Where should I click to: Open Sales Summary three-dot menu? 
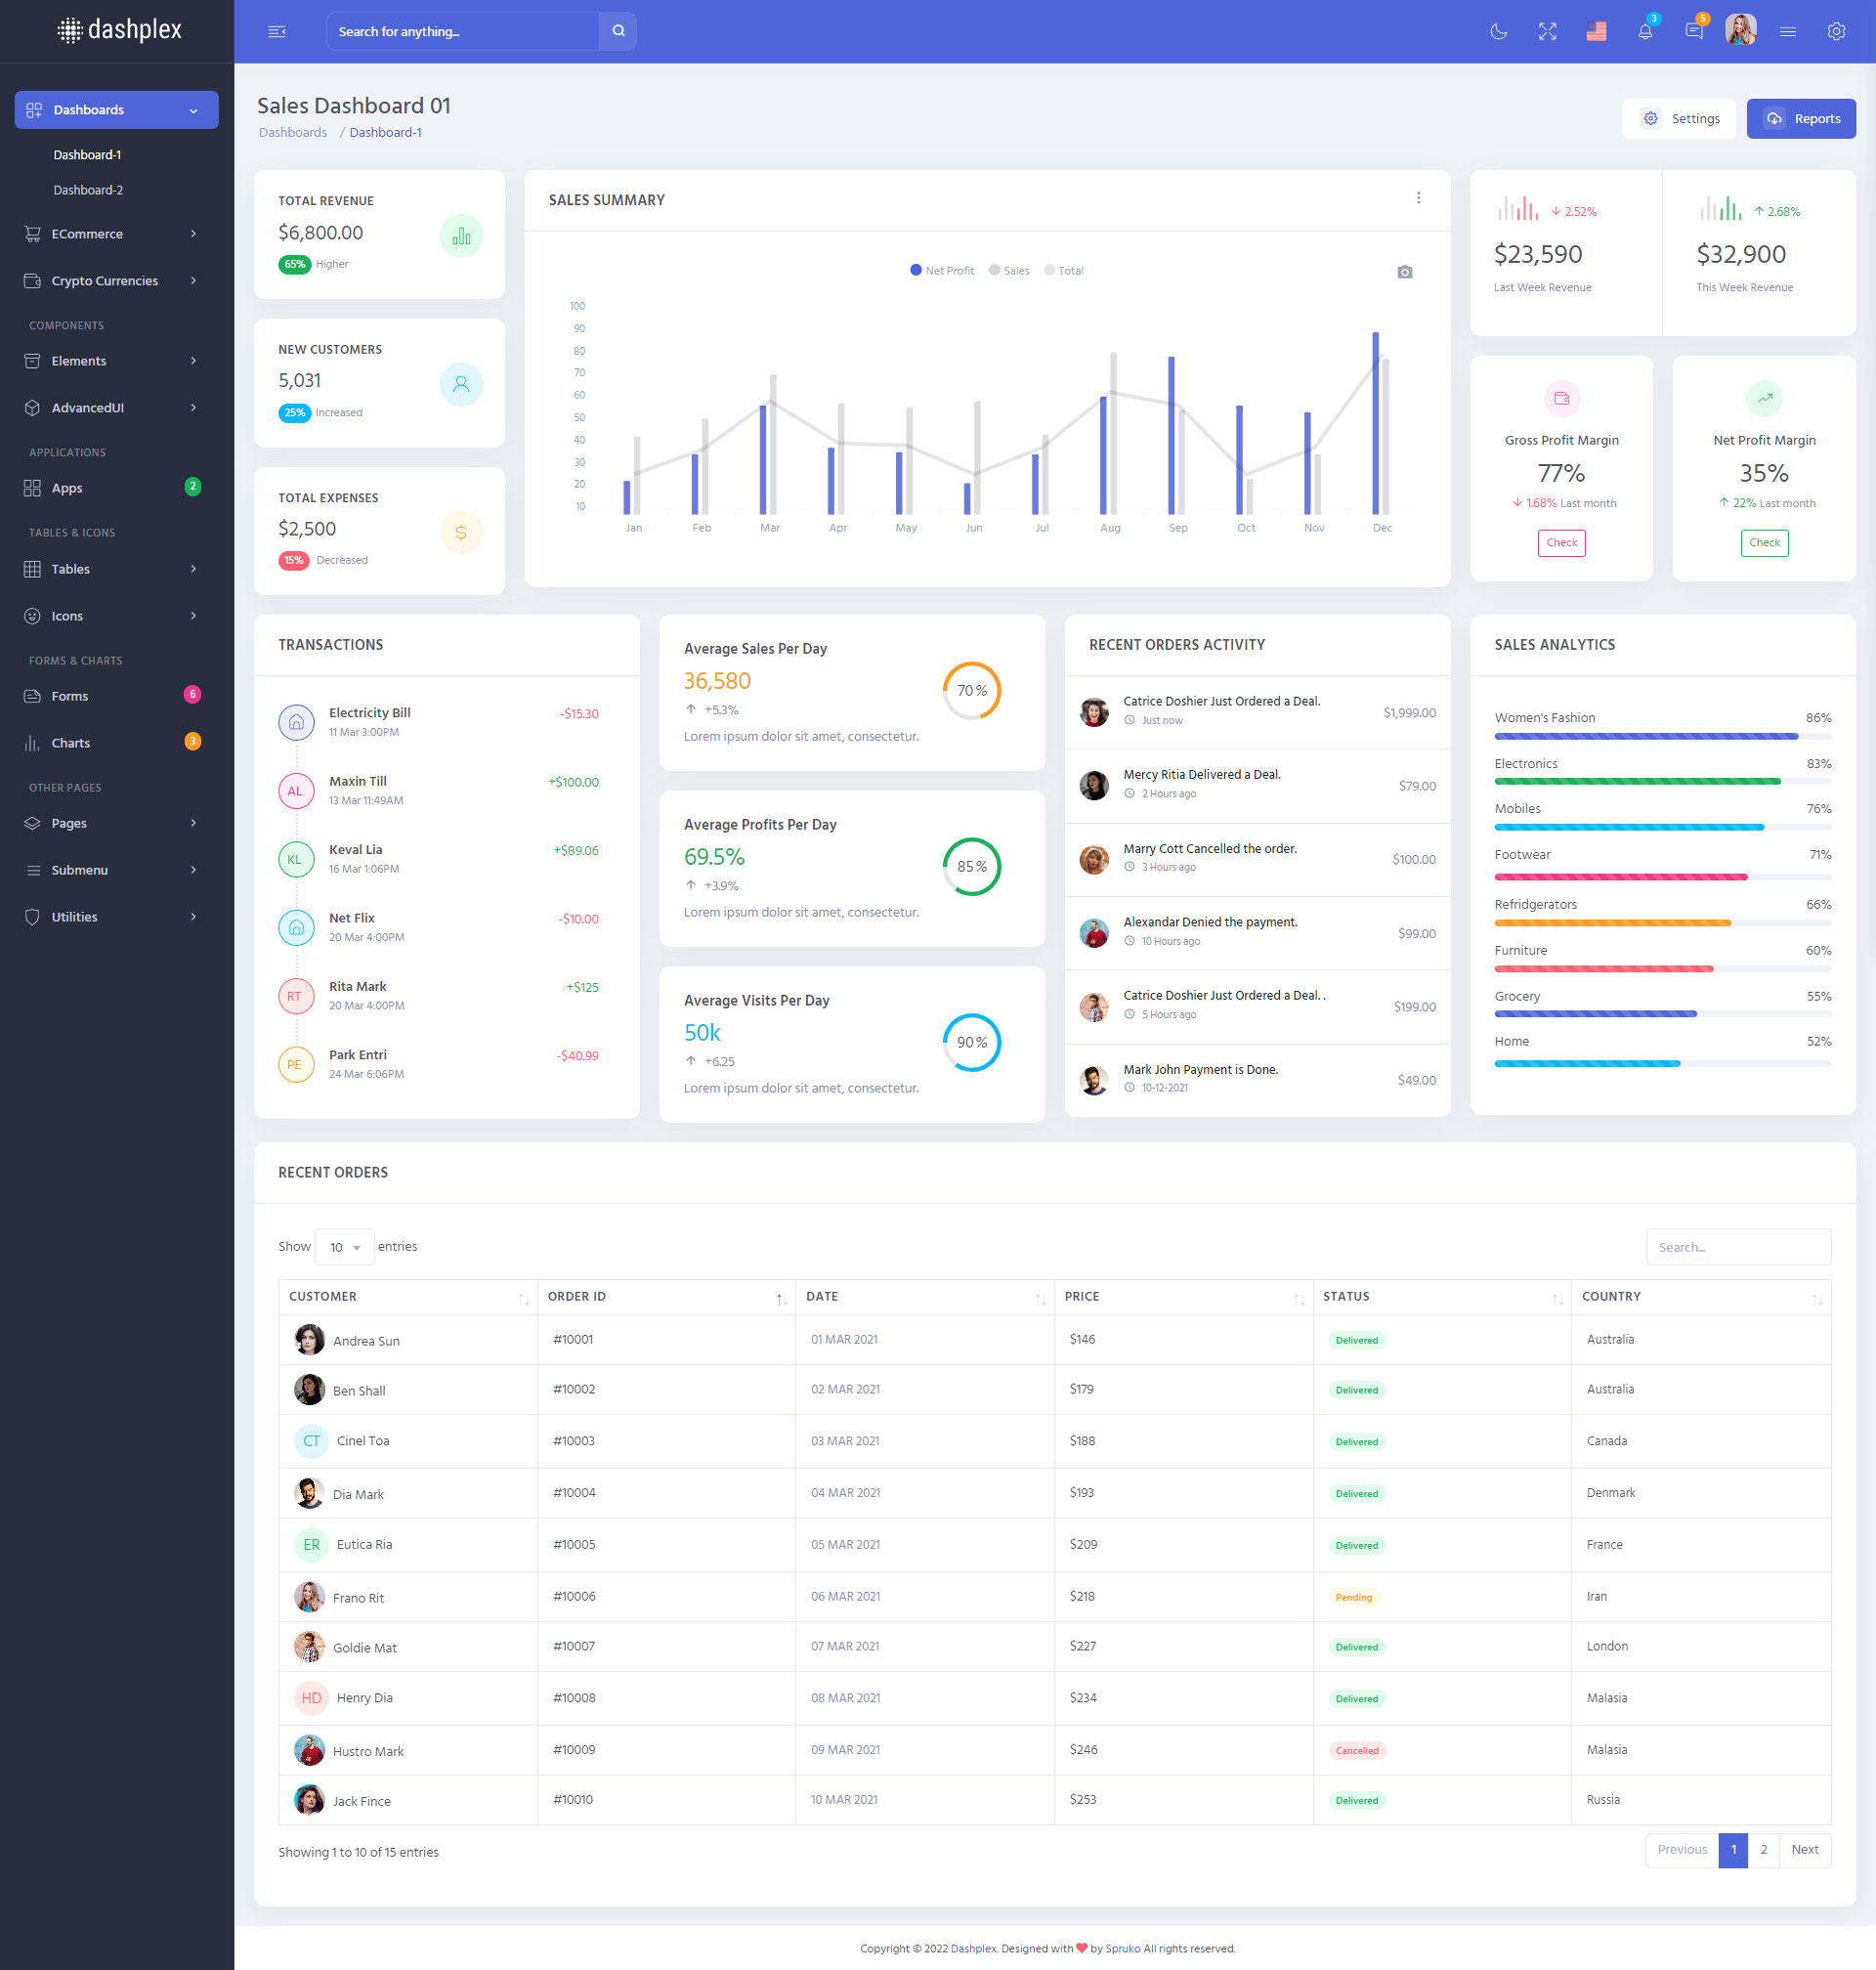click(1418, 198)
